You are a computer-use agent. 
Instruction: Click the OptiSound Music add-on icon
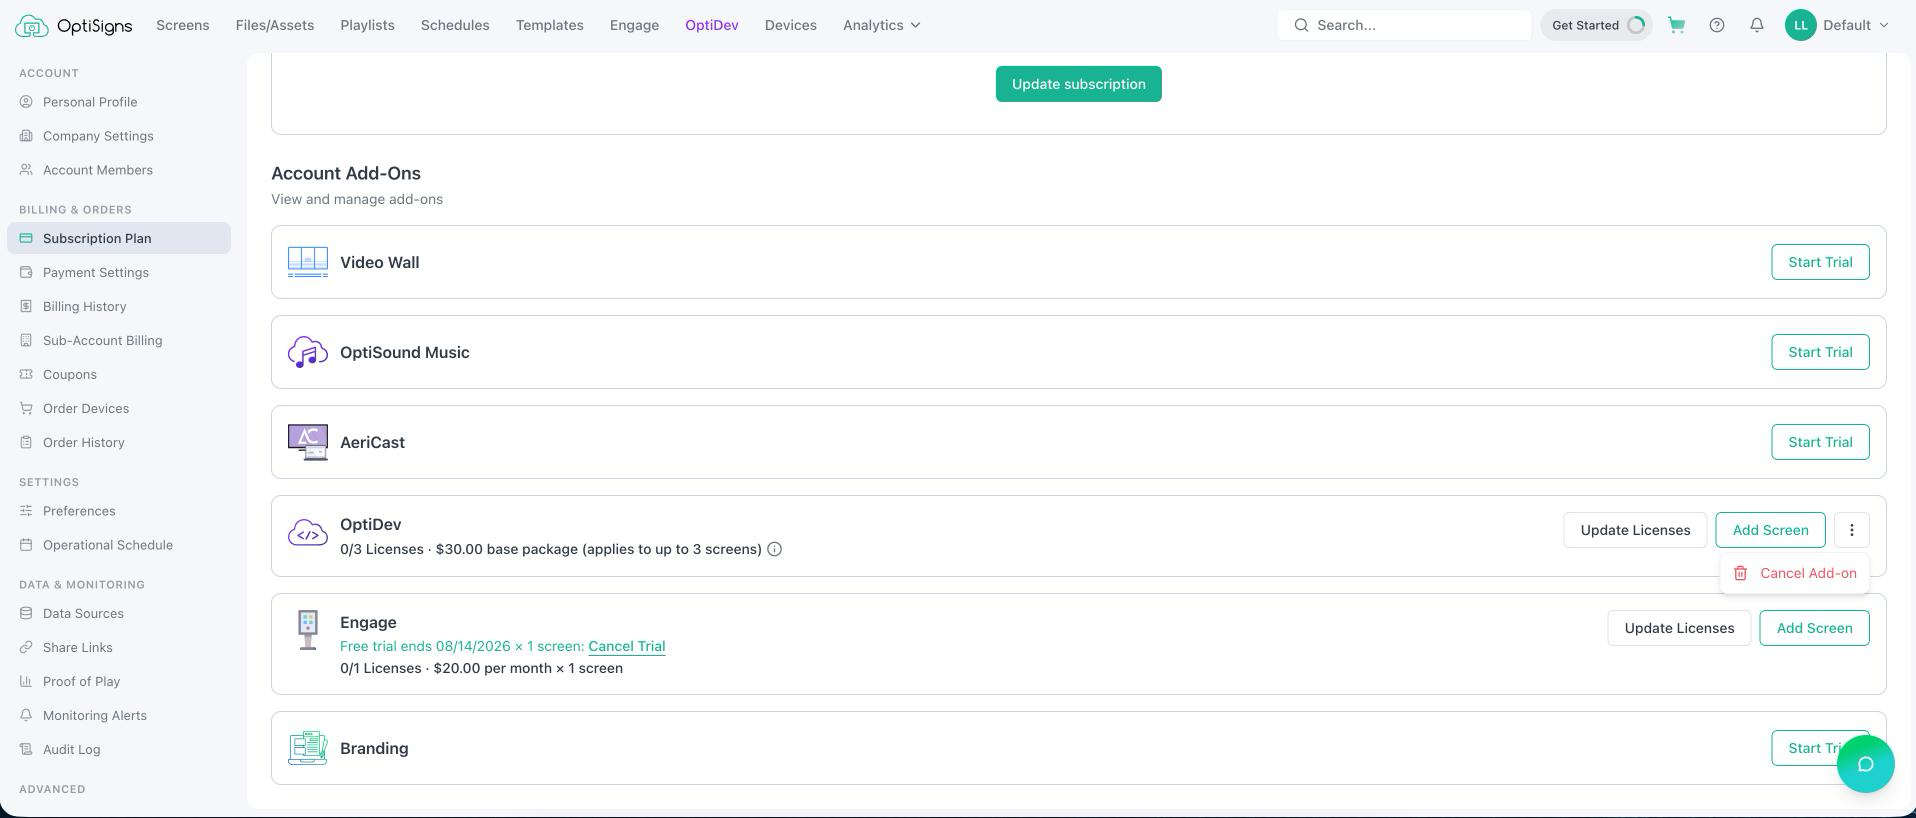click(x=308, y=352)
